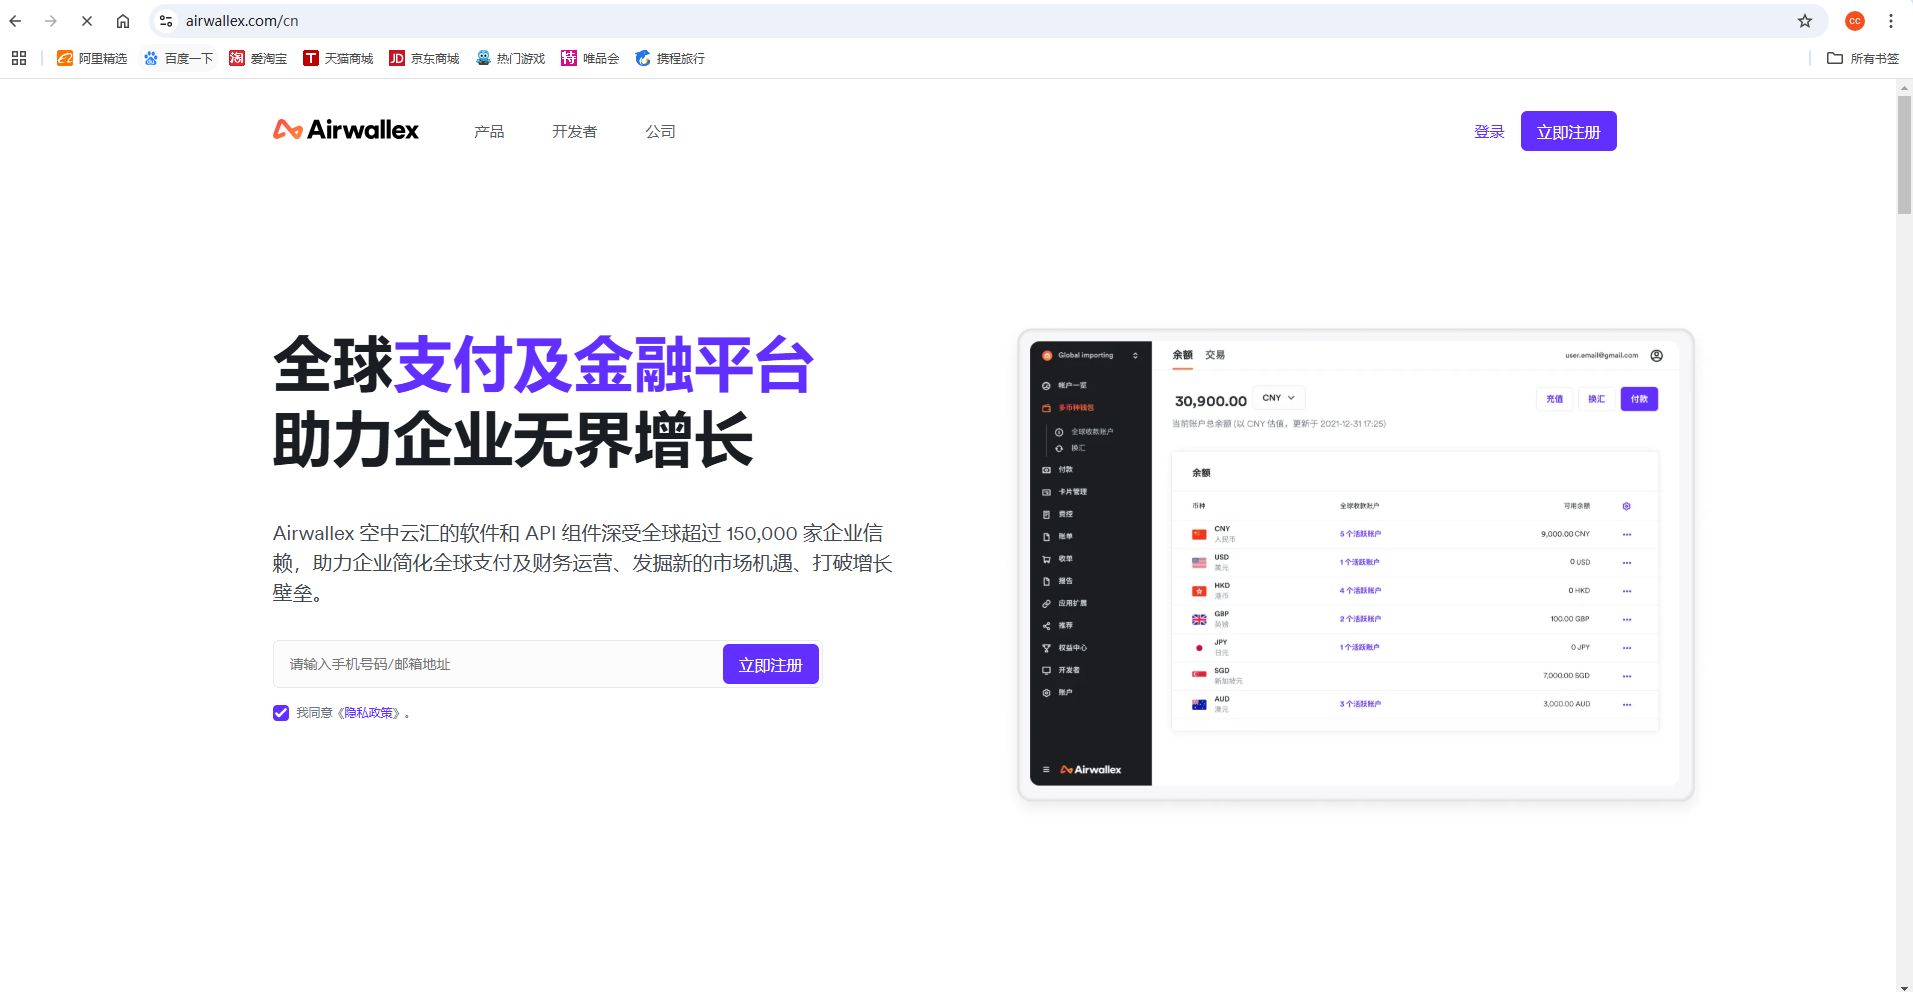Click the page scrollbar thumb
Image resolution: width=1913 pixels, height=992 pixels.
coord(1904,154)
